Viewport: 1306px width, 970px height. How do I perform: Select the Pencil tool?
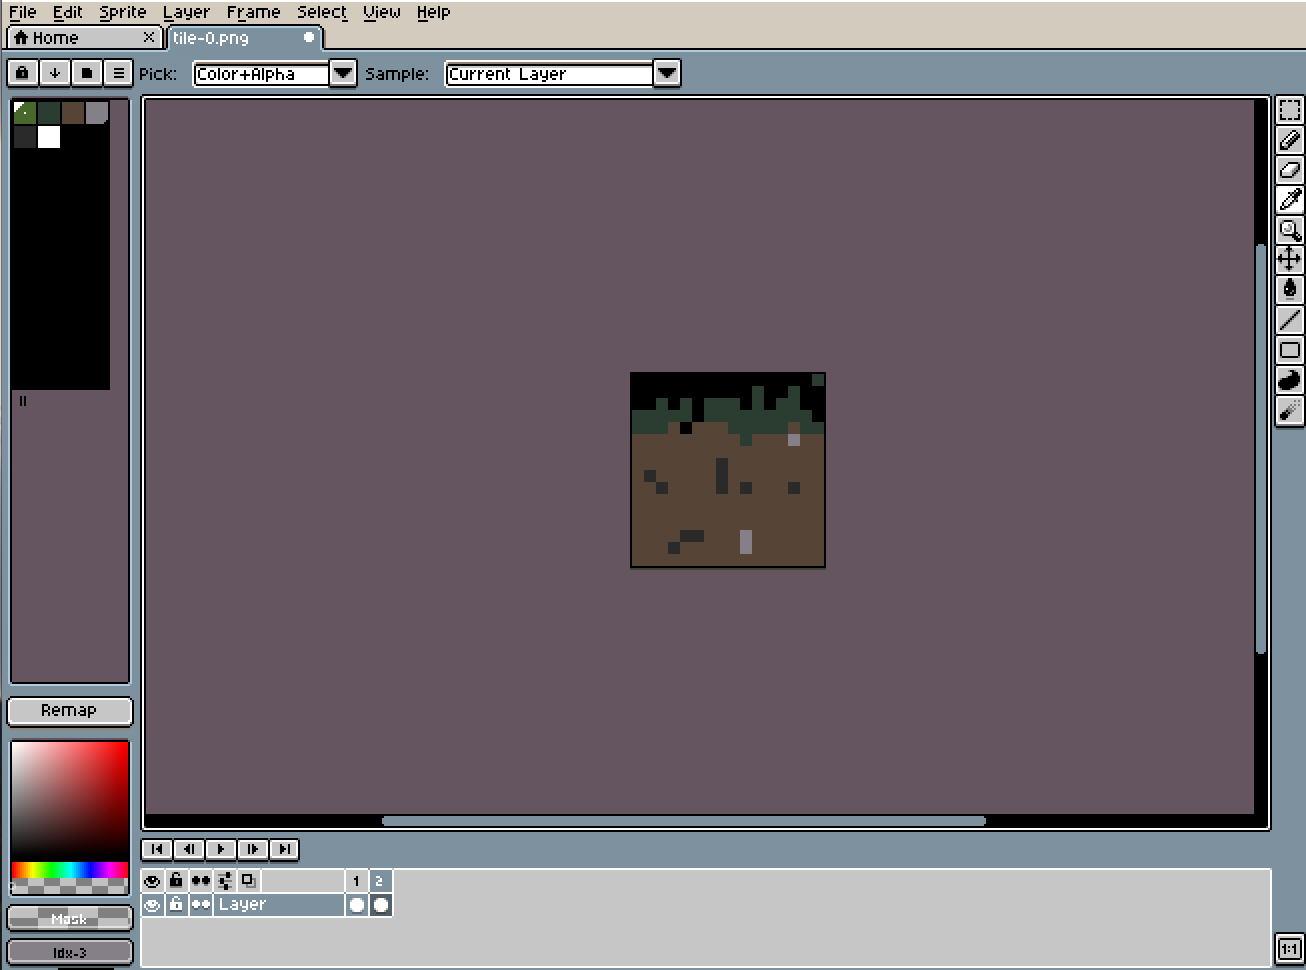click(x=1290, y=140)
